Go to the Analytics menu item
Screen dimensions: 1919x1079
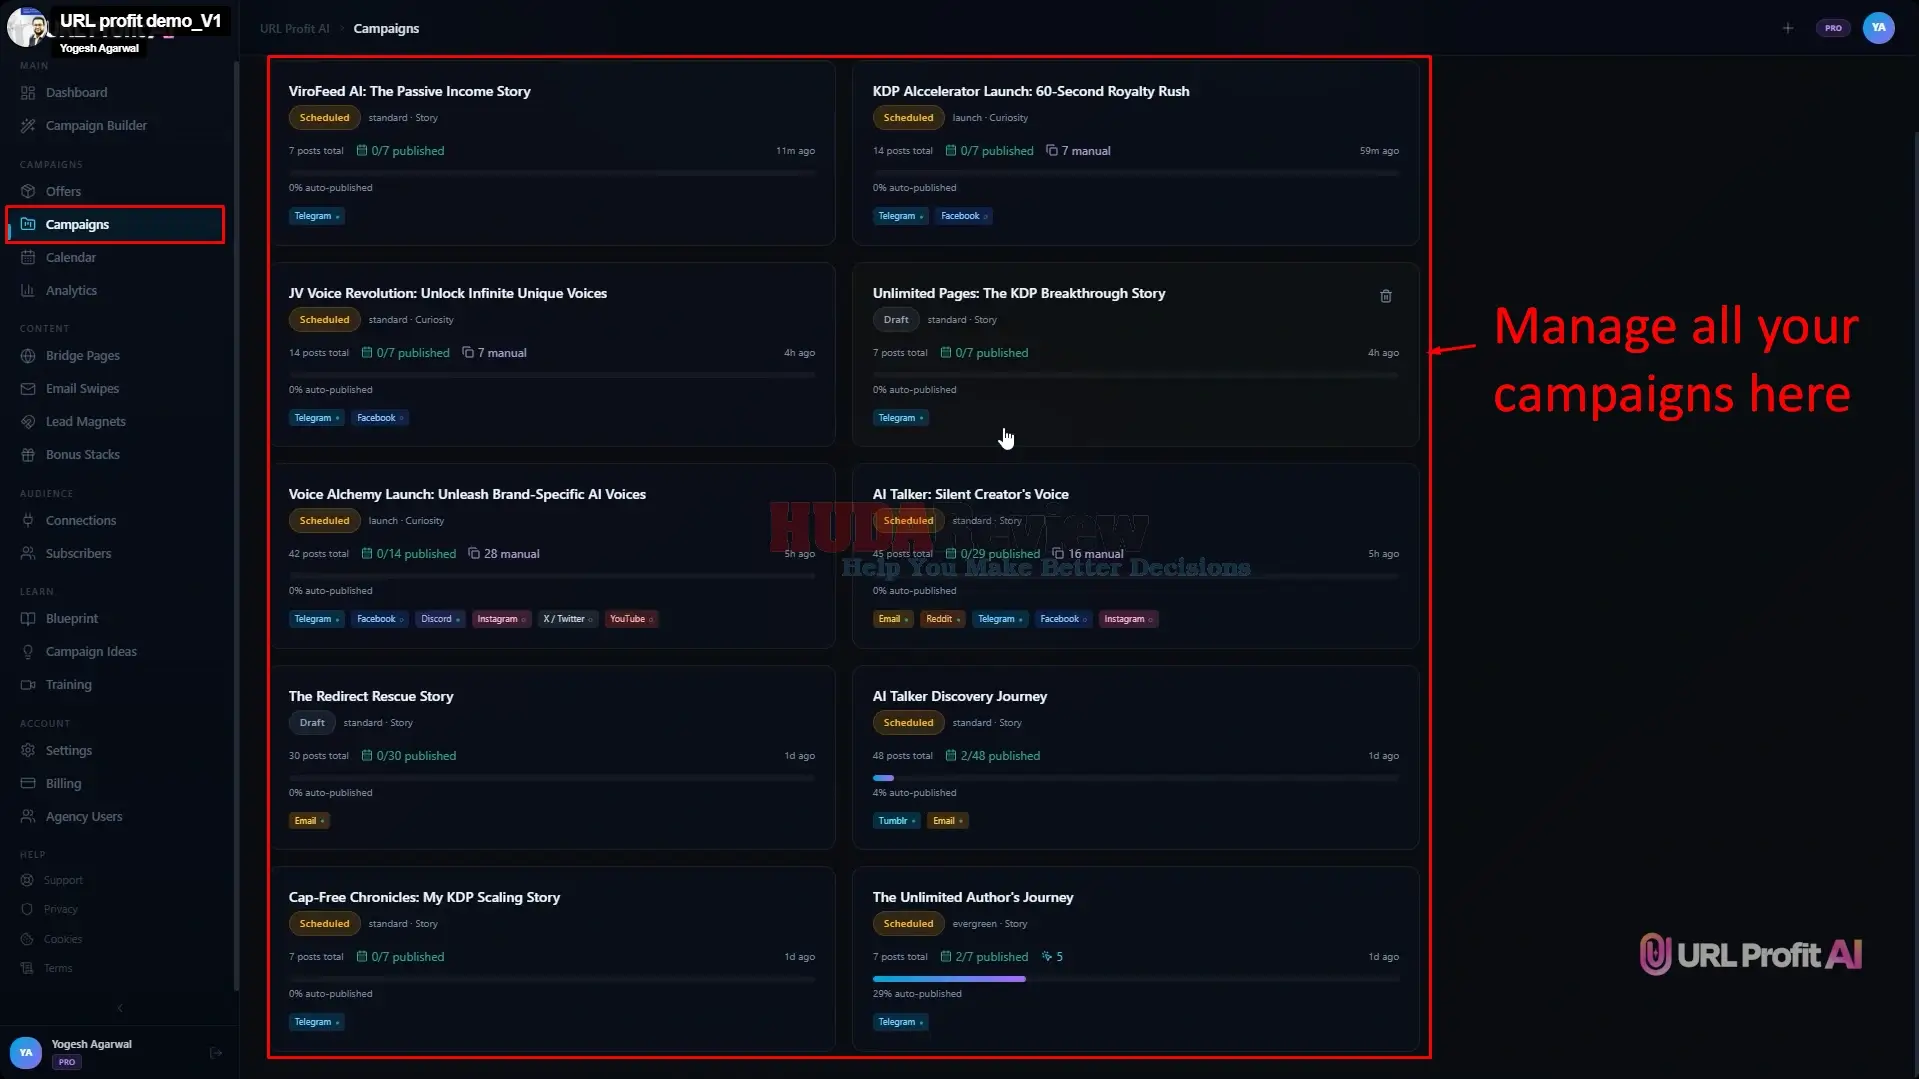71,290
